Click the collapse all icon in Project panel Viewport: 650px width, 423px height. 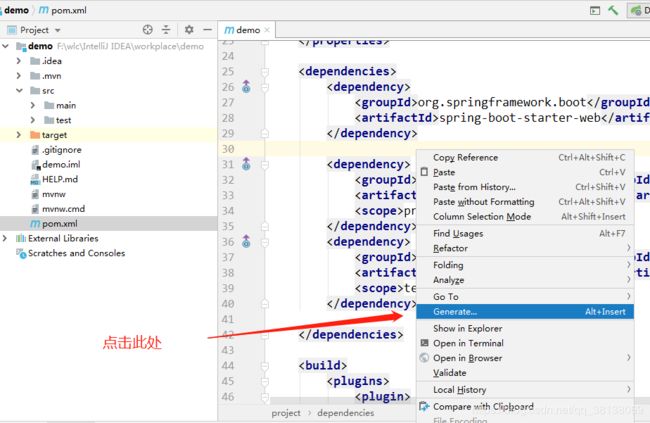pos(165,30)
